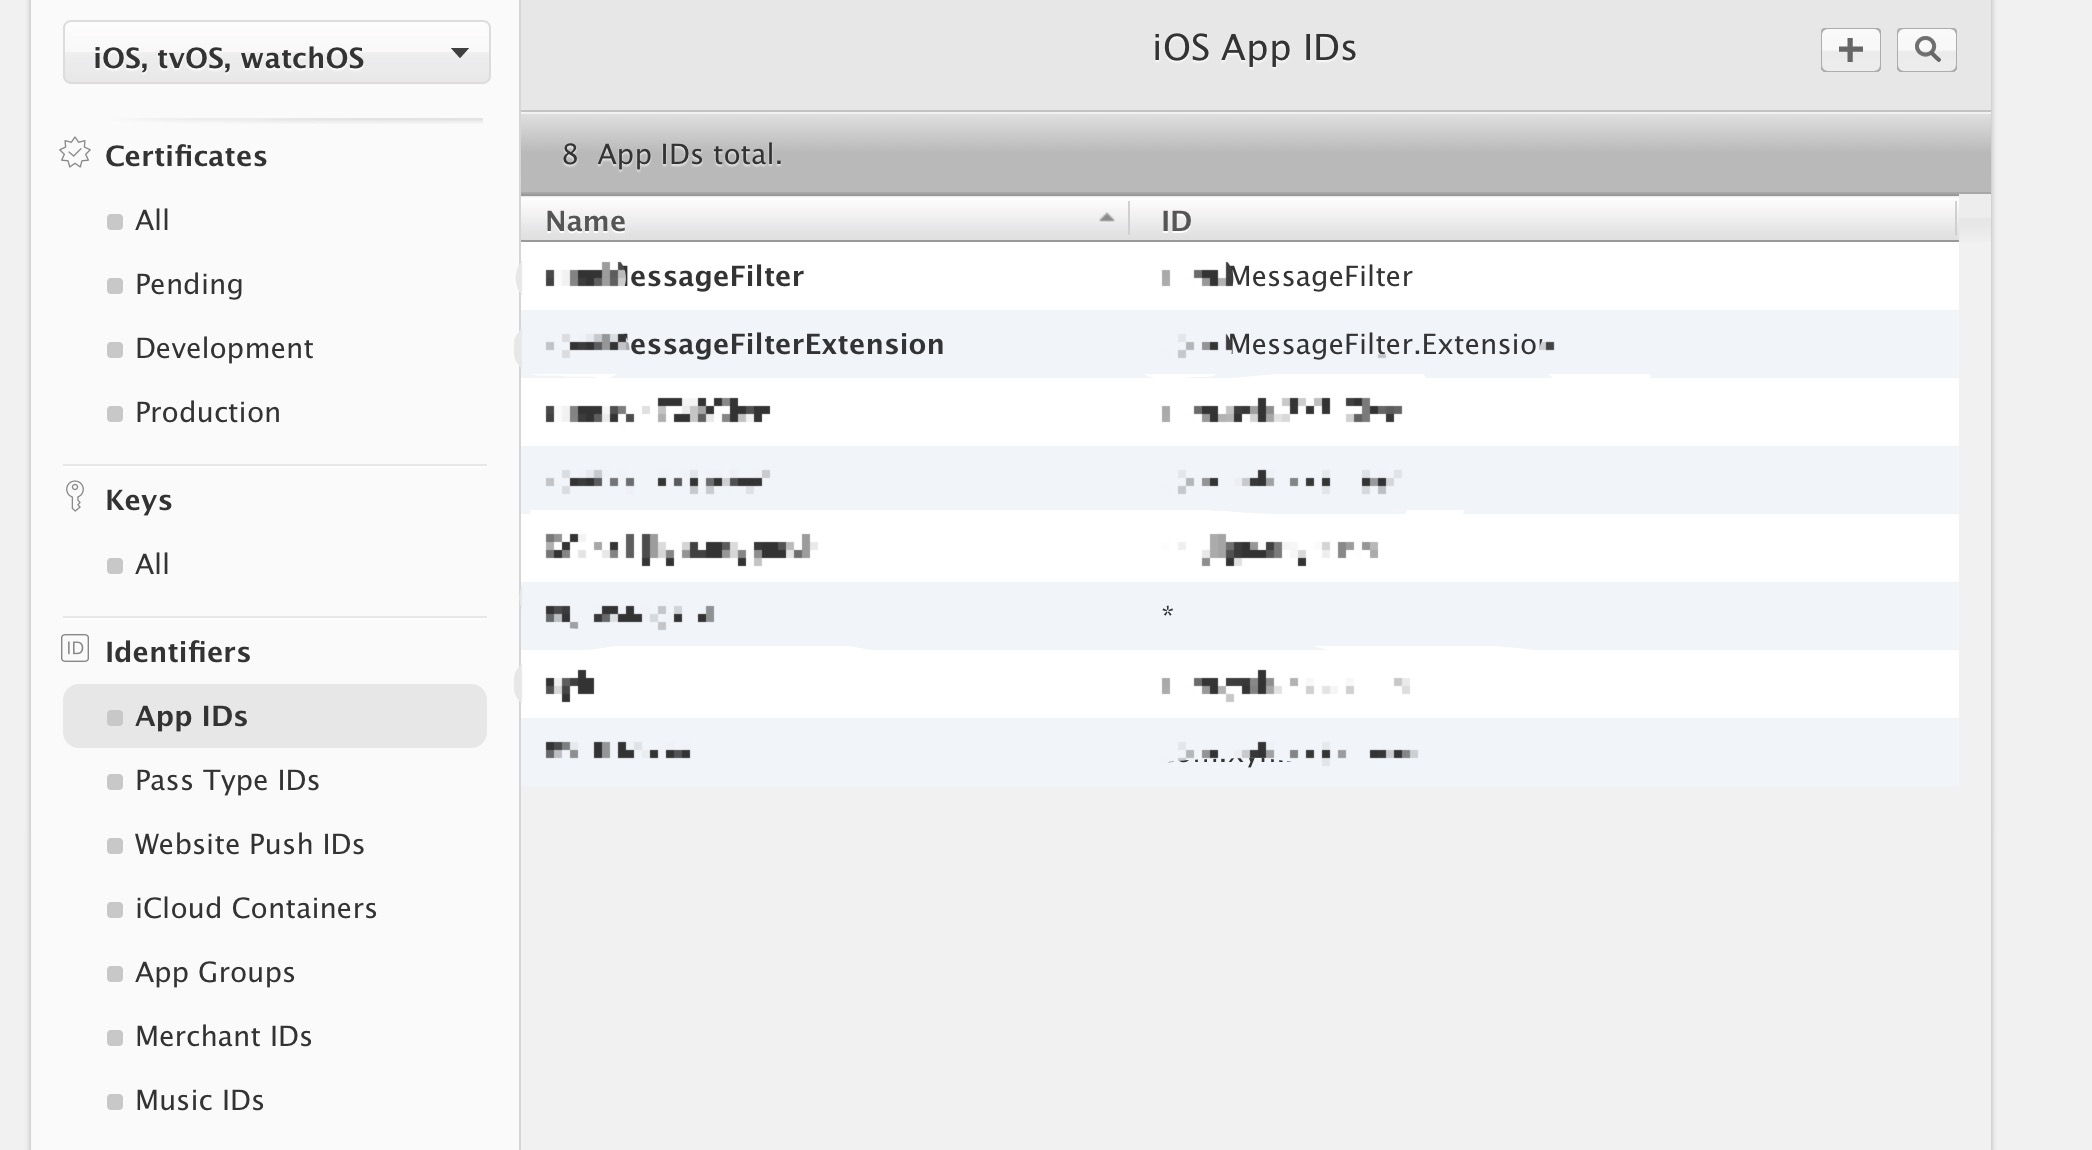2092x1150 pixels.
Task: Click the Certificates seal icon
Action: [x=75, y=154]
